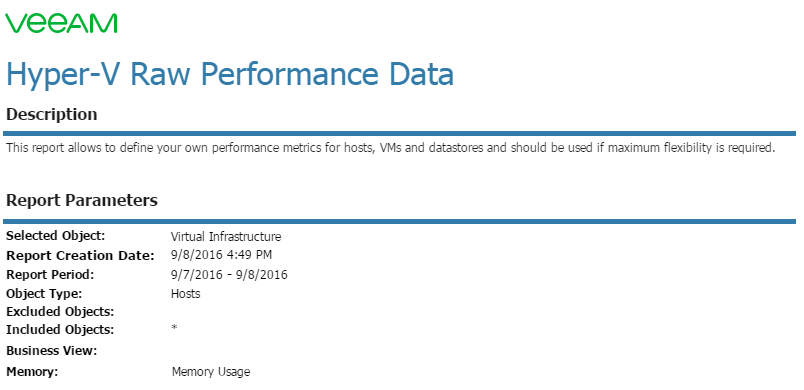Click the Virtual Infrastructure value
Viewport: 804px width, 390px height.
click(226, 237)
